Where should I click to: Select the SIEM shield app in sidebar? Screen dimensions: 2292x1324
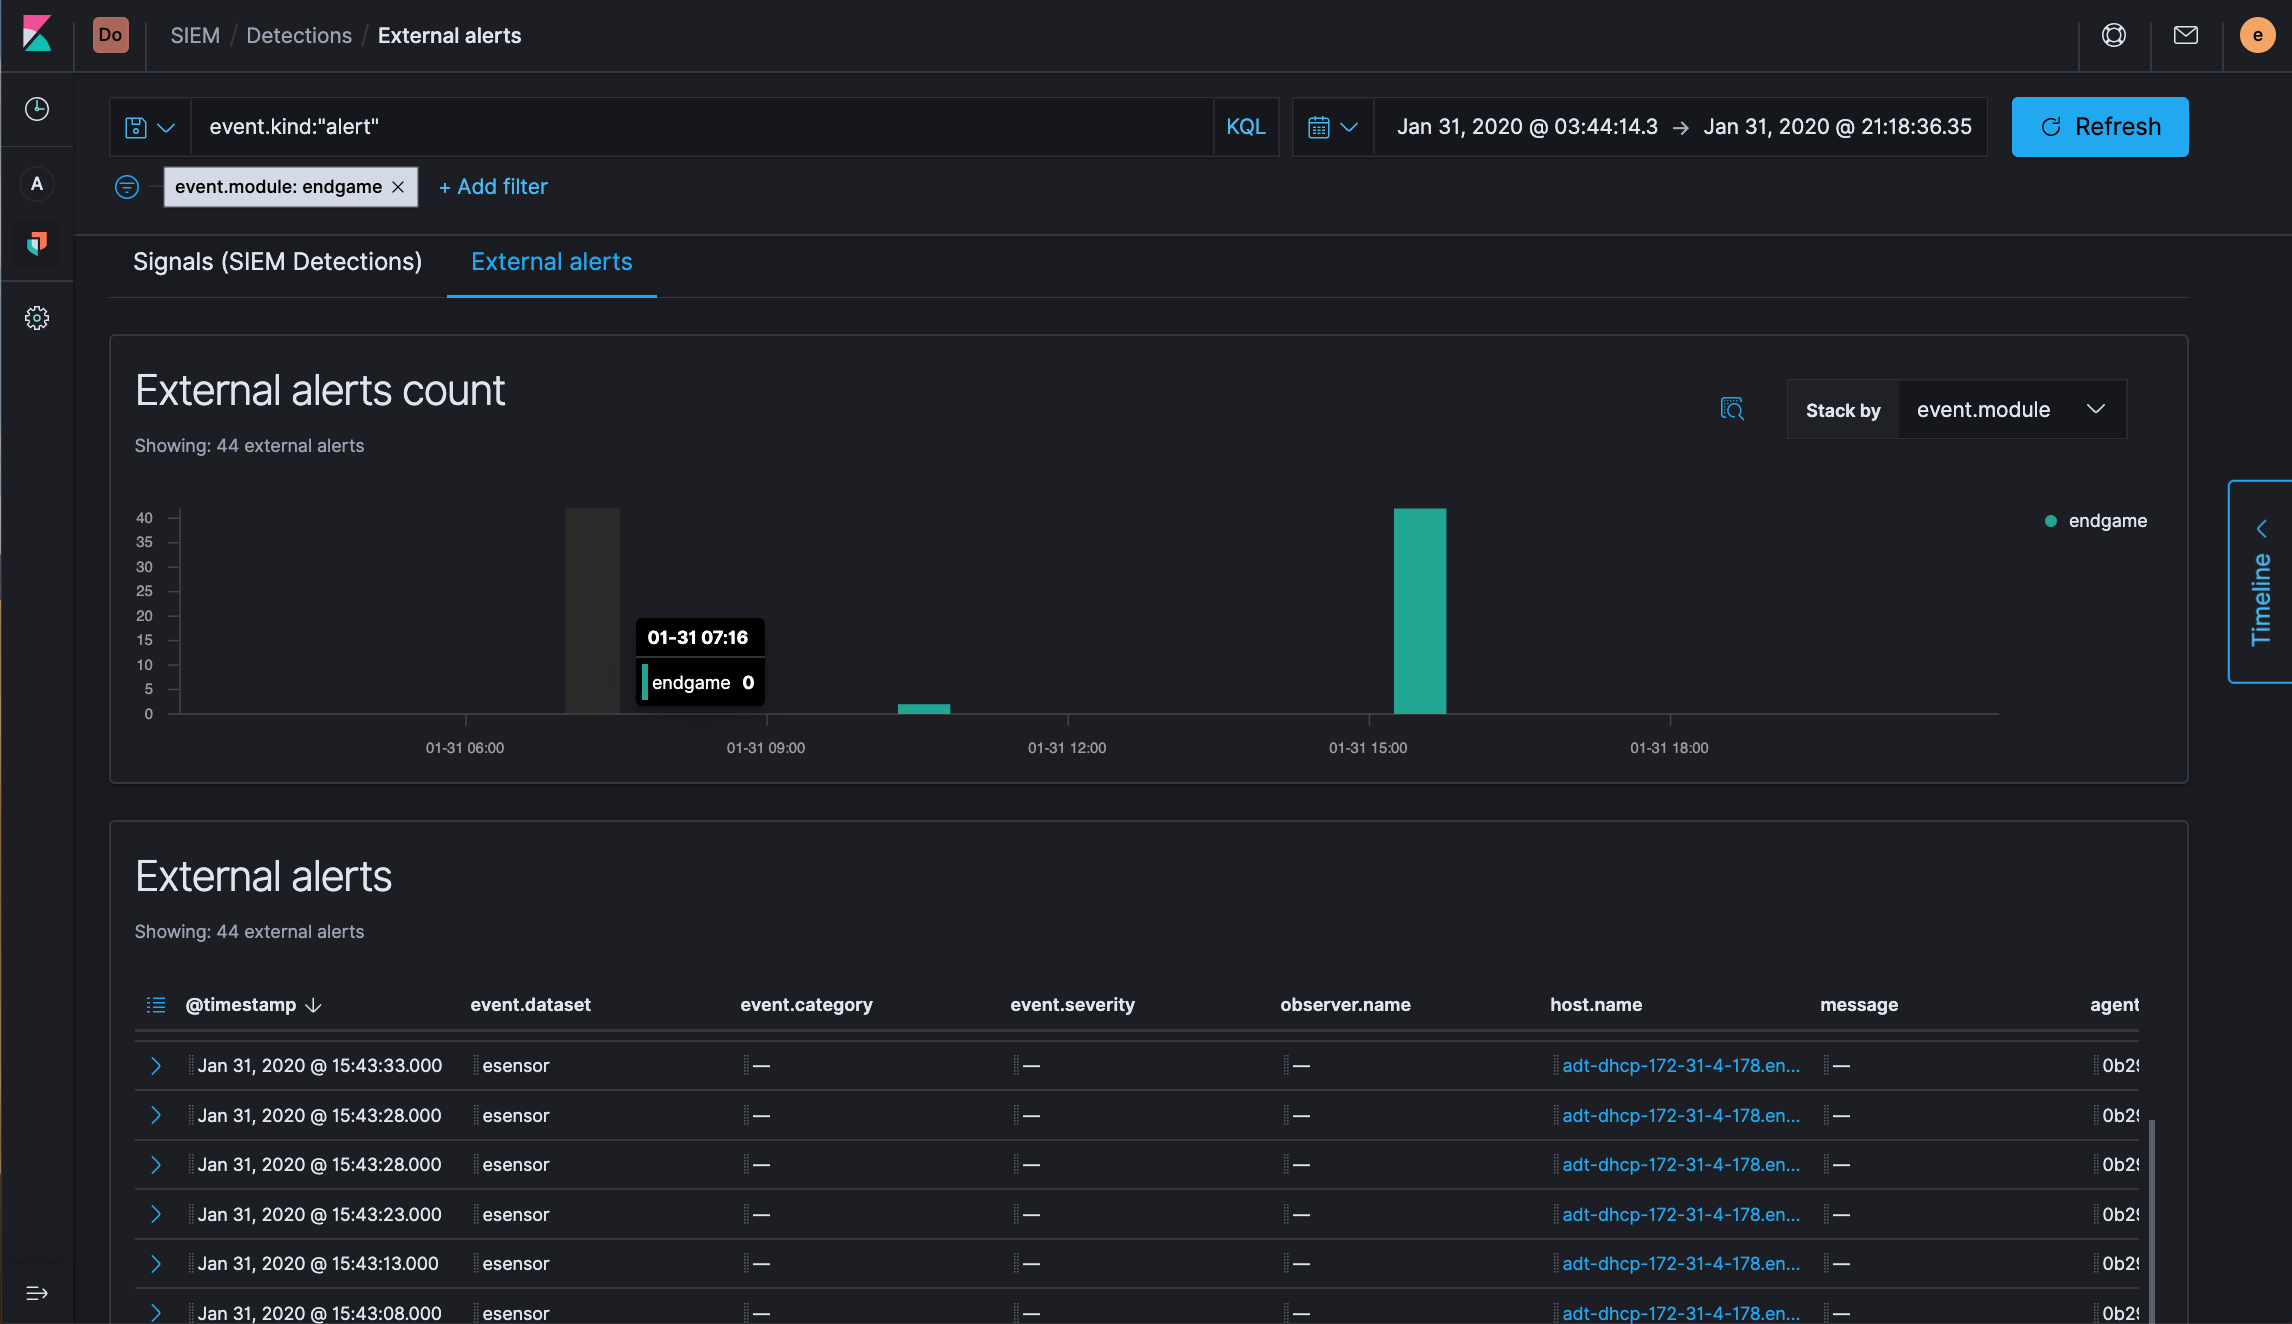click(37, 245)
